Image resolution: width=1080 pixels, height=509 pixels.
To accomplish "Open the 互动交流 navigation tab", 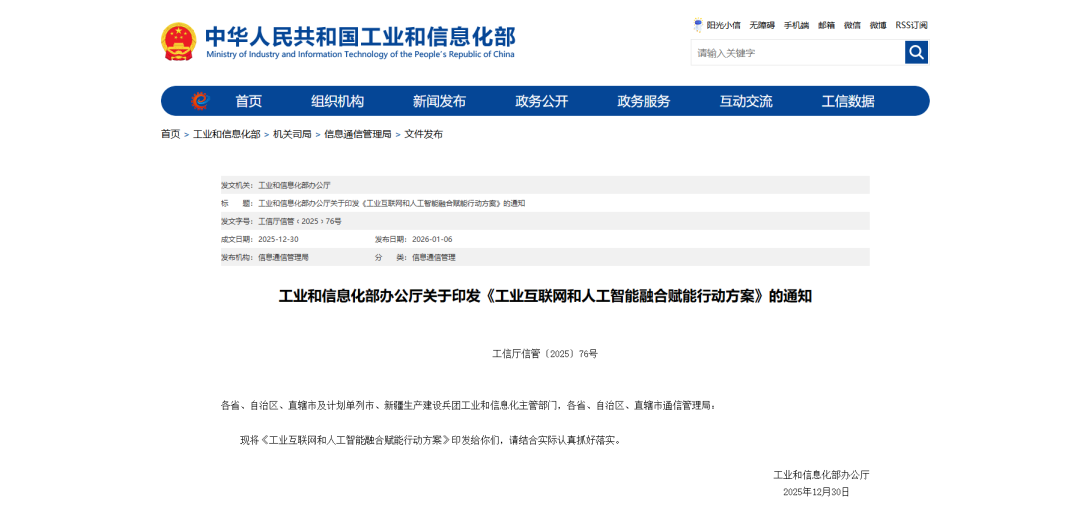I will pyautogui.click(x=746, y=101).
